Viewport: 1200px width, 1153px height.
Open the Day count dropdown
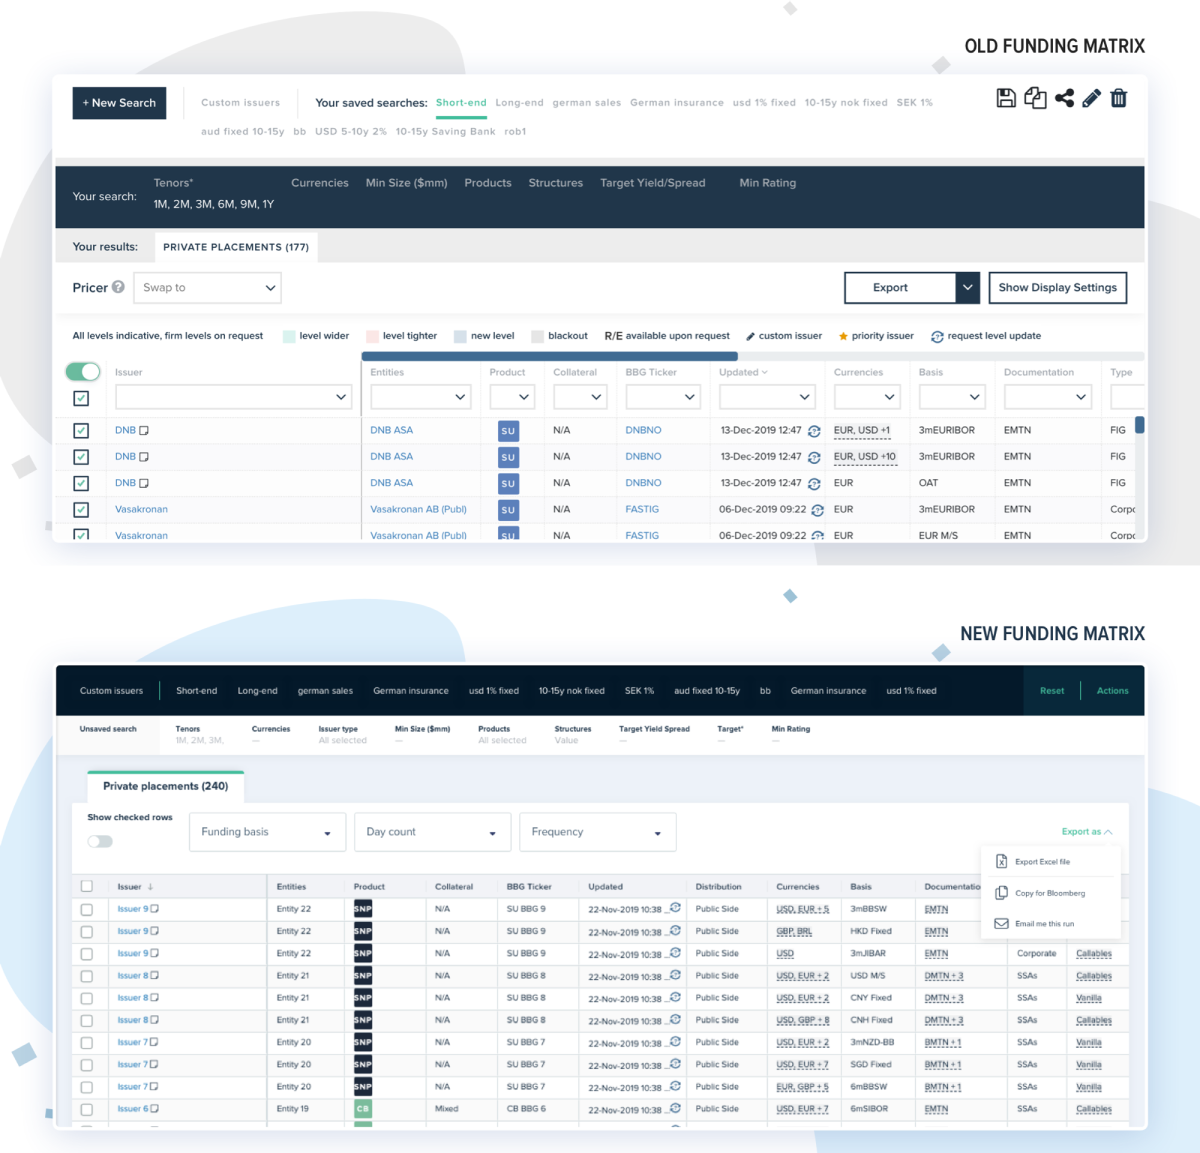pyautogui.click(x=432, y=832)
